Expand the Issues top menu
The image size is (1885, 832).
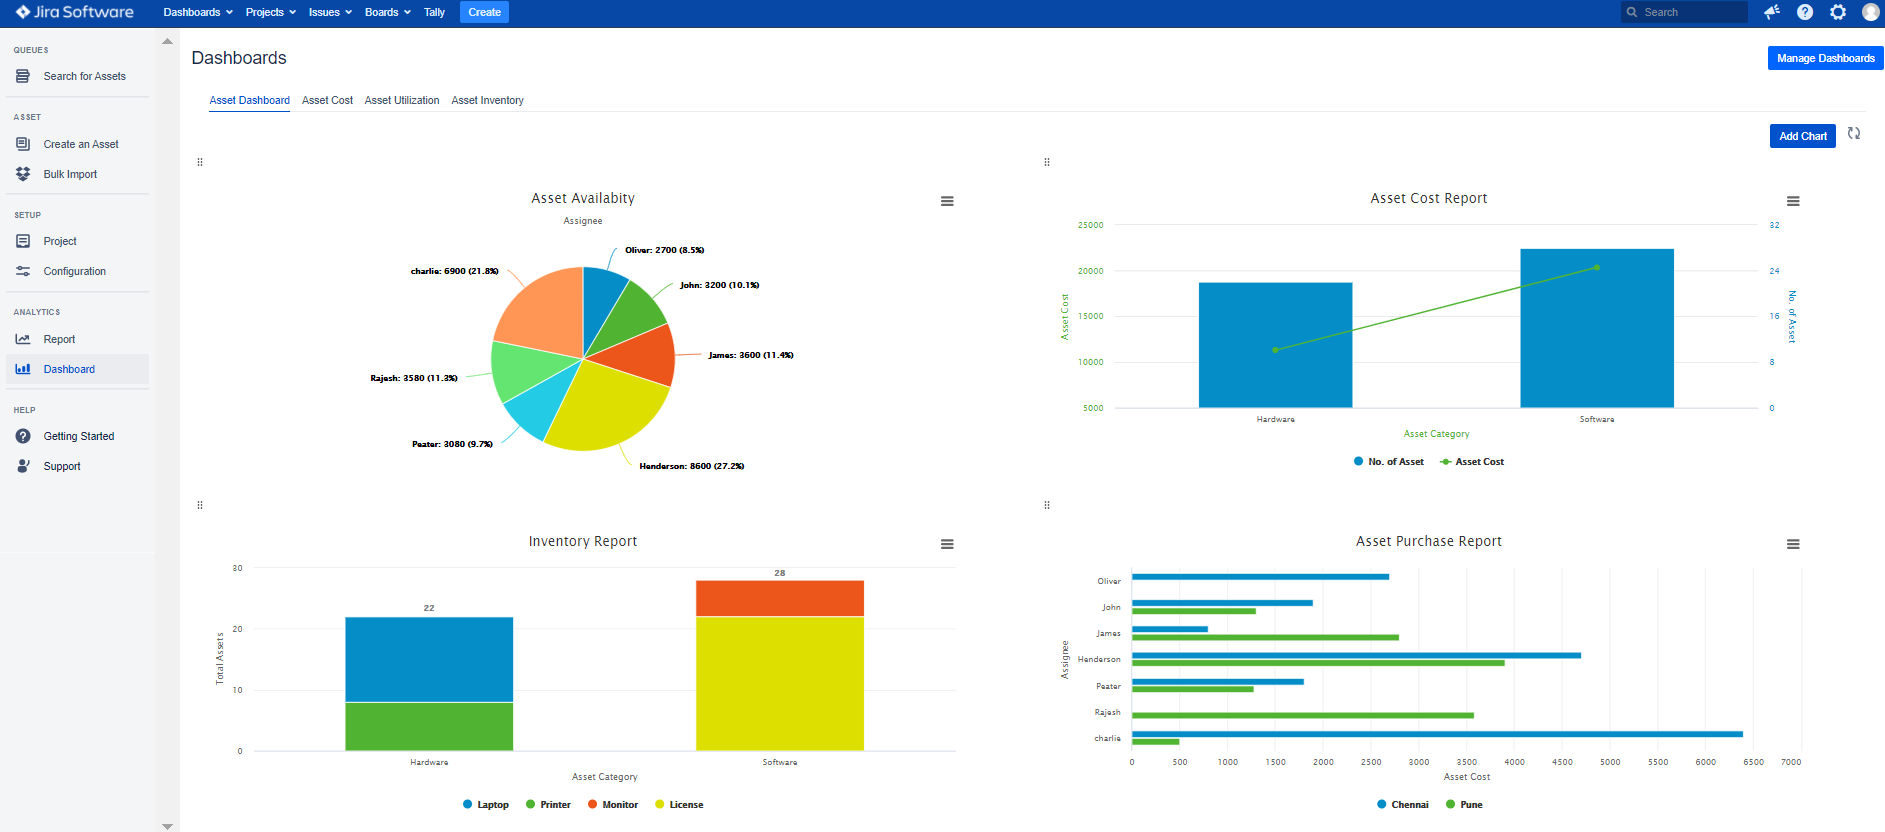click(x=330, y=12)
